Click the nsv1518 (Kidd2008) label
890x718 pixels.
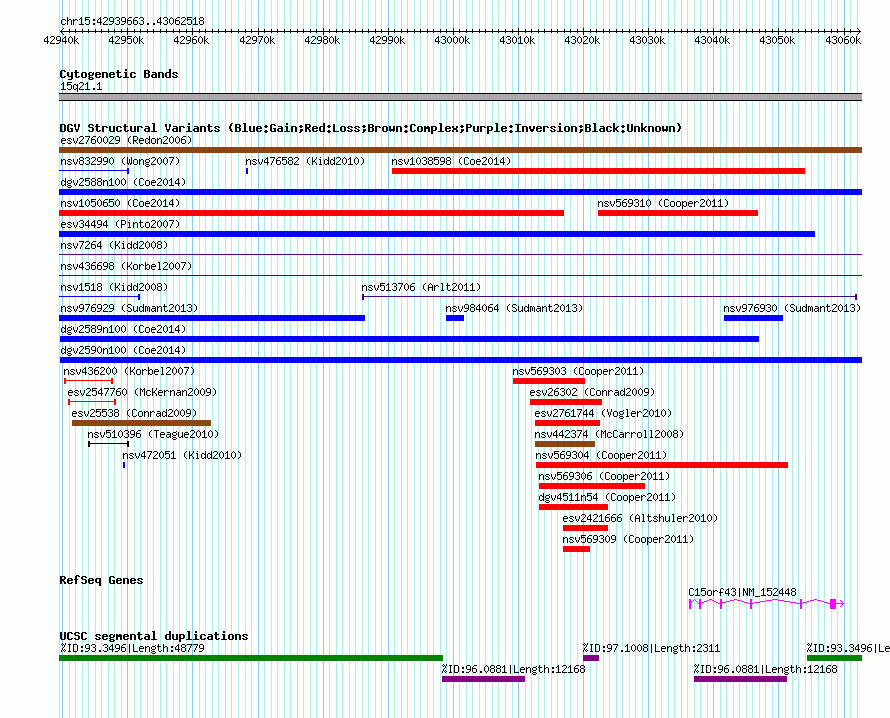[x=114, y=287]
